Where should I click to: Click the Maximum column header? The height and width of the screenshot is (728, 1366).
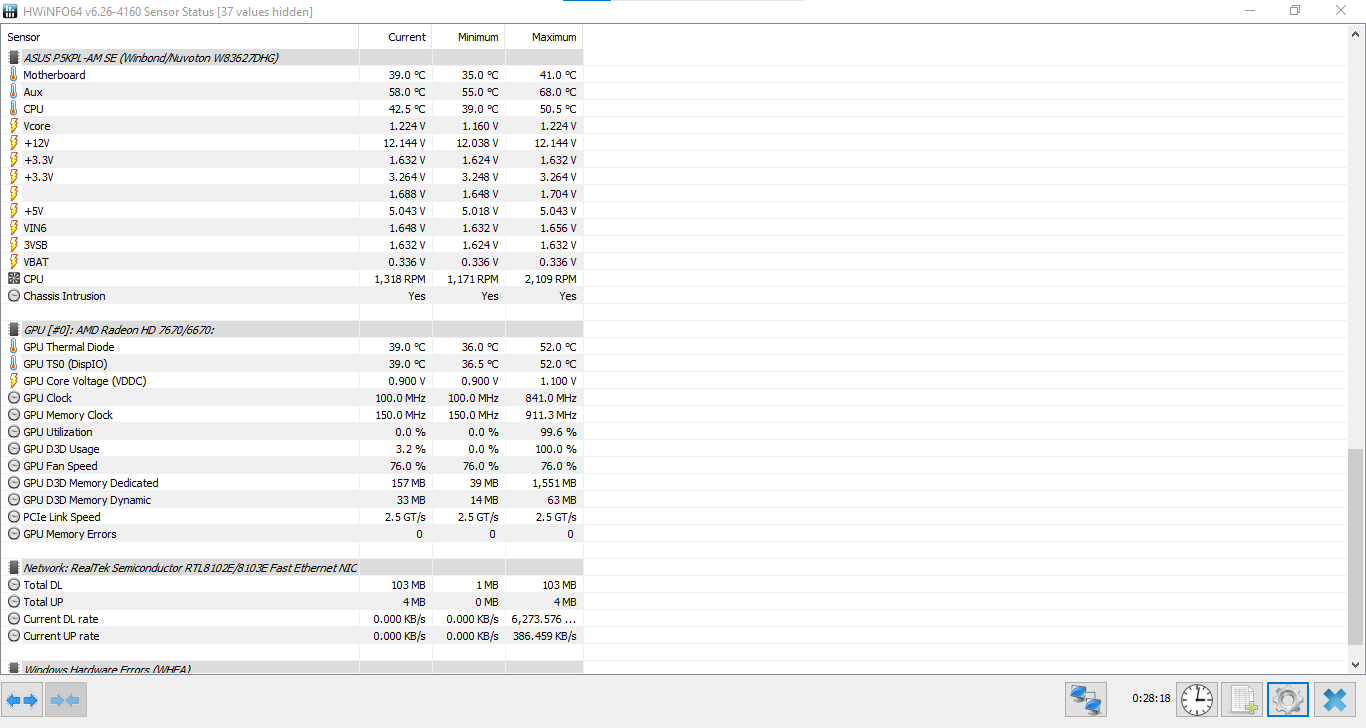(x=544, y=37)
